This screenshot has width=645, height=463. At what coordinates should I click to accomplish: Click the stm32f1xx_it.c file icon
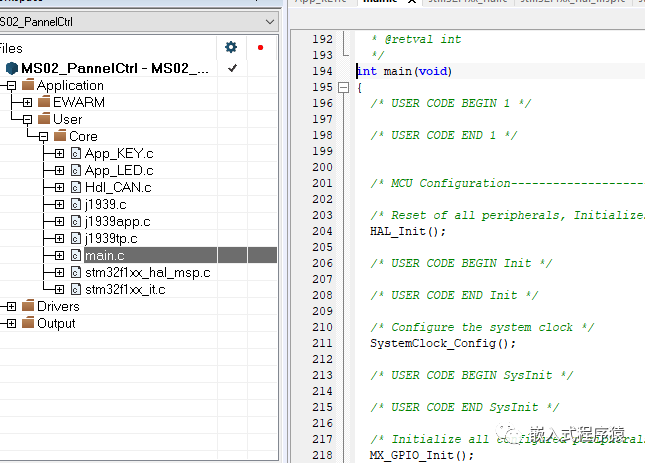(76, 289)
